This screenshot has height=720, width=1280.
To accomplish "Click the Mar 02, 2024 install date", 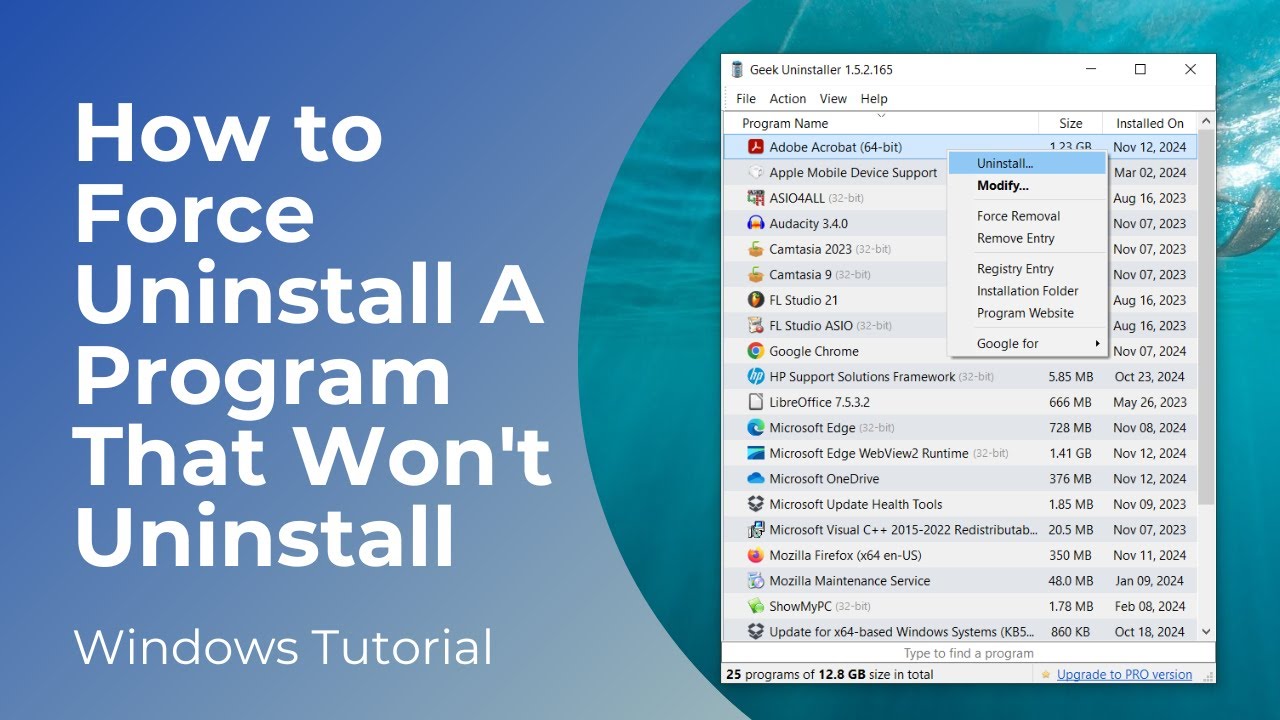I will (1149, 173).
